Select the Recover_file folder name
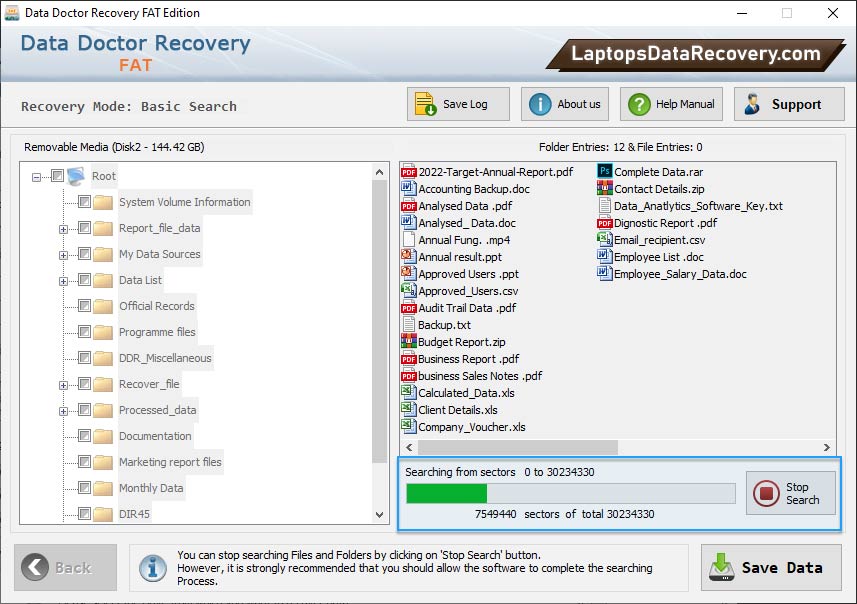 (149, 384)
